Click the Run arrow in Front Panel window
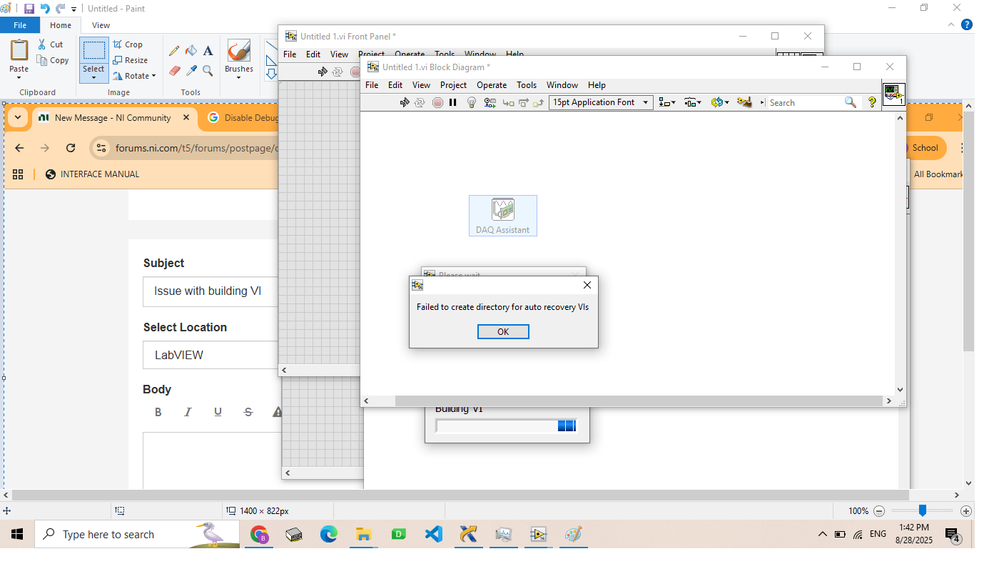This screenshot has height=587, width=999. (x=322, y=72)
